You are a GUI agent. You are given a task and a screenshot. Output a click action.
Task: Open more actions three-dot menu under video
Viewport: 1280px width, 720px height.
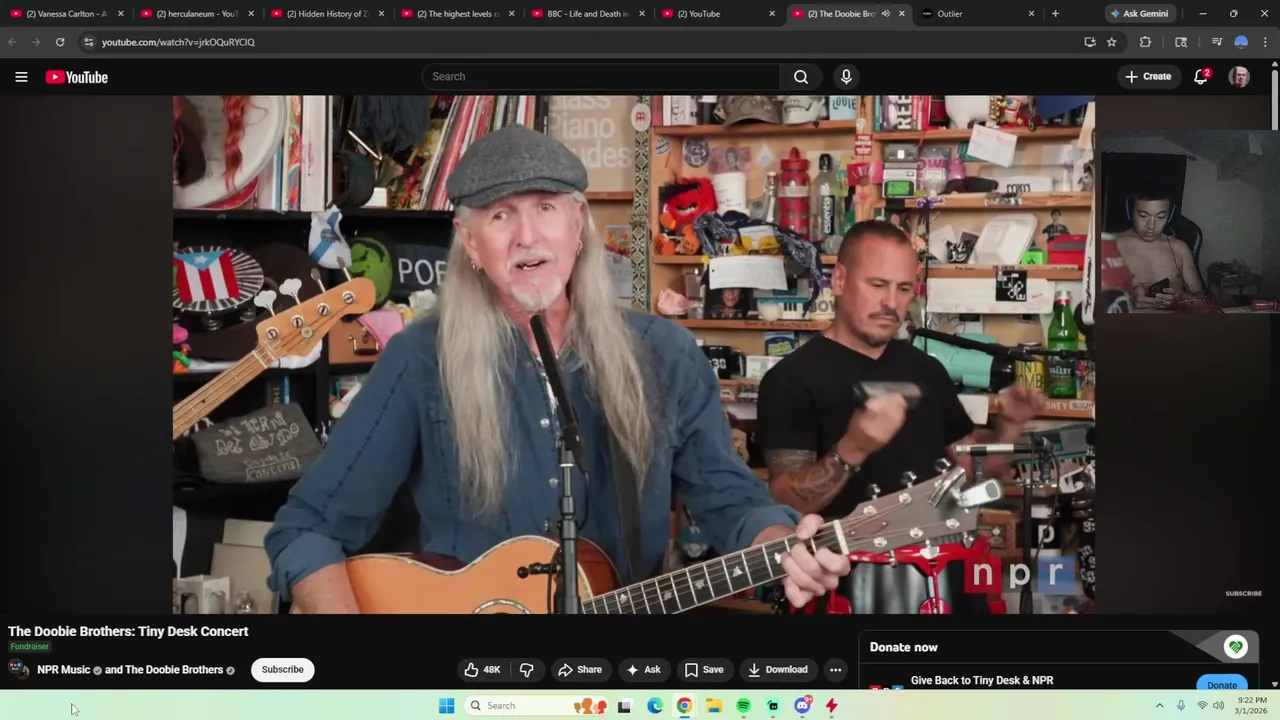click(835, 670)
